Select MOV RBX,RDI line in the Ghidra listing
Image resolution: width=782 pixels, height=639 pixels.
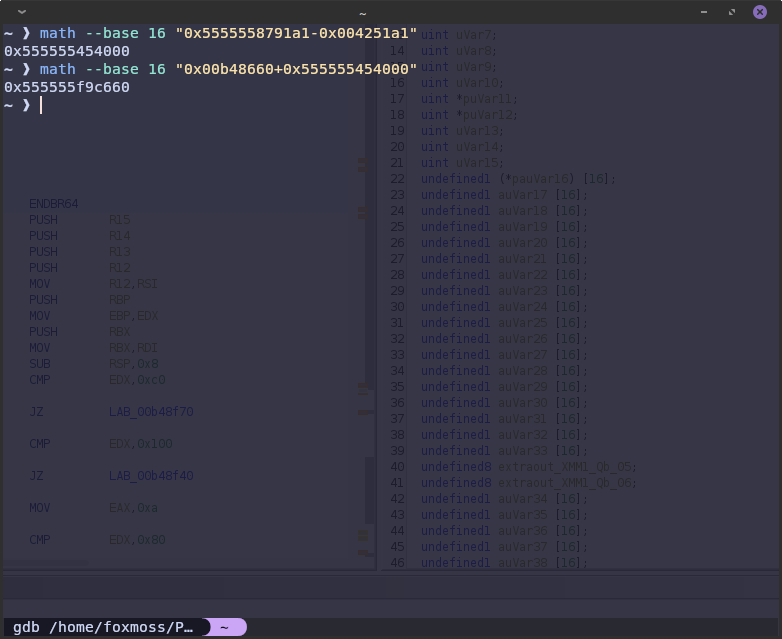93,347
